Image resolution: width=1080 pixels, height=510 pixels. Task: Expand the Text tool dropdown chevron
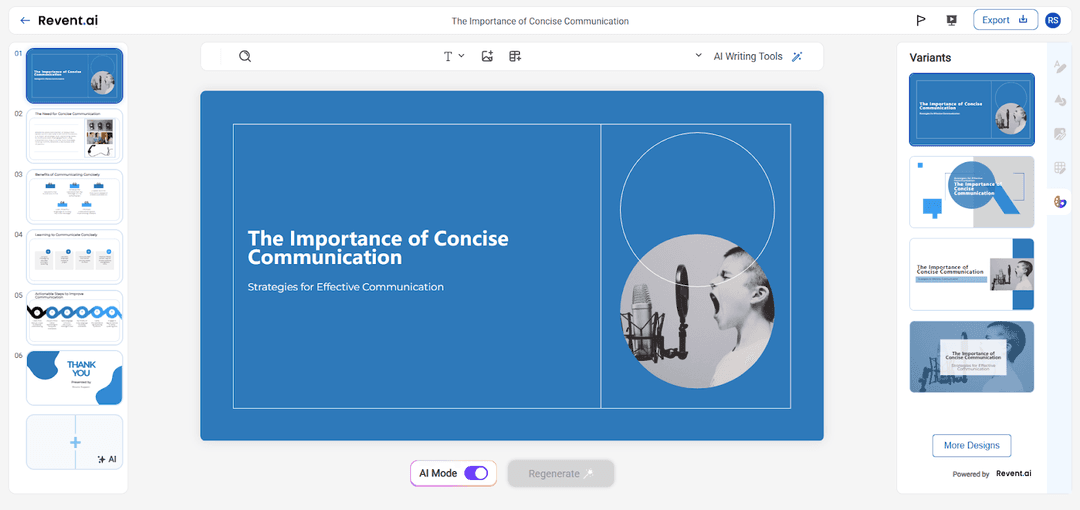click(461, 56)
